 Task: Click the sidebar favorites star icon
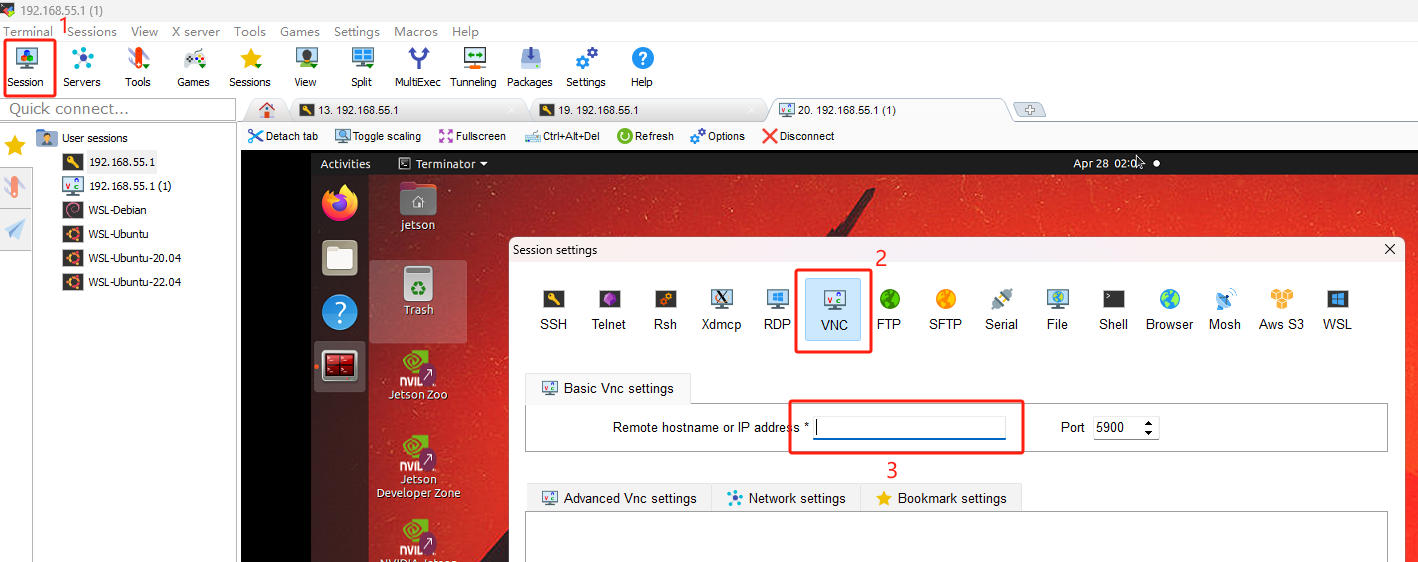tap(15, 146)
